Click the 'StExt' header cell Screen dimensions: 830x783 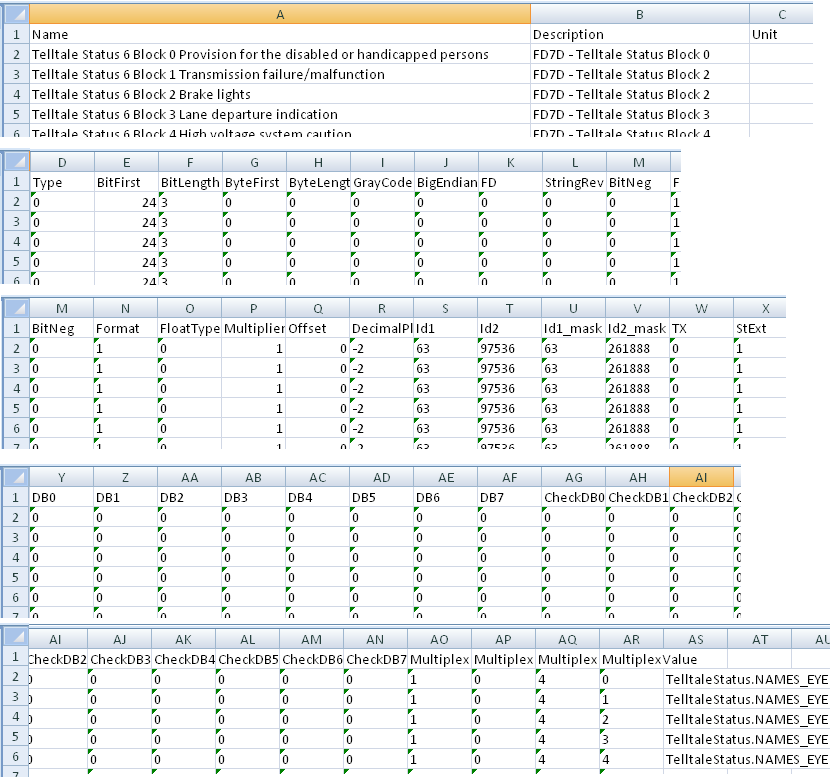tap(760, 328)
